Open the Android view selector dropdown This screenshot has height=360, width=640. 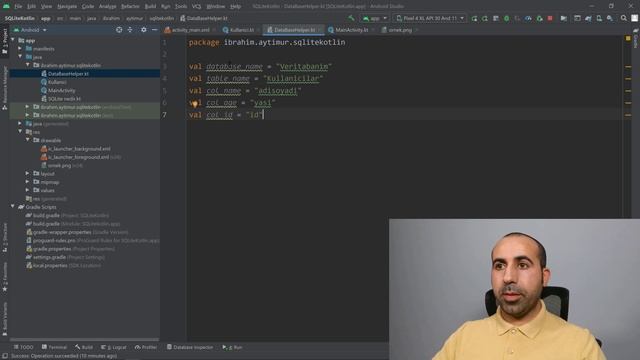pos(30,30)
